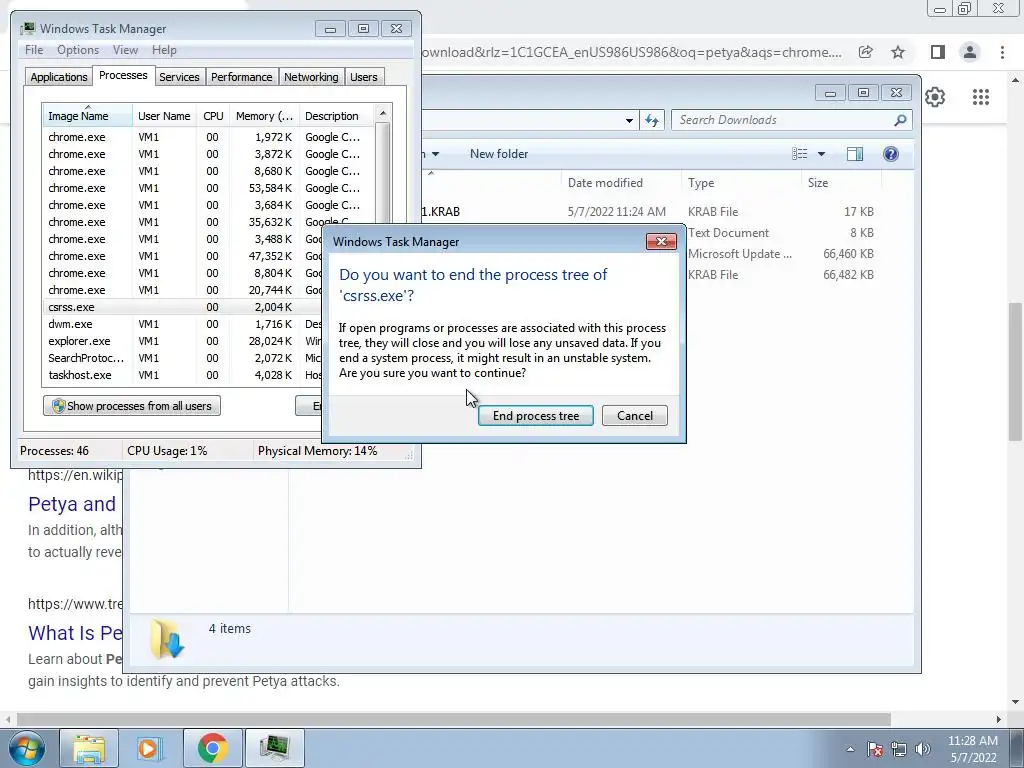Select the explorer.exe process row
The height and width of the screenshot is (768, 1024).
point(183,341)
